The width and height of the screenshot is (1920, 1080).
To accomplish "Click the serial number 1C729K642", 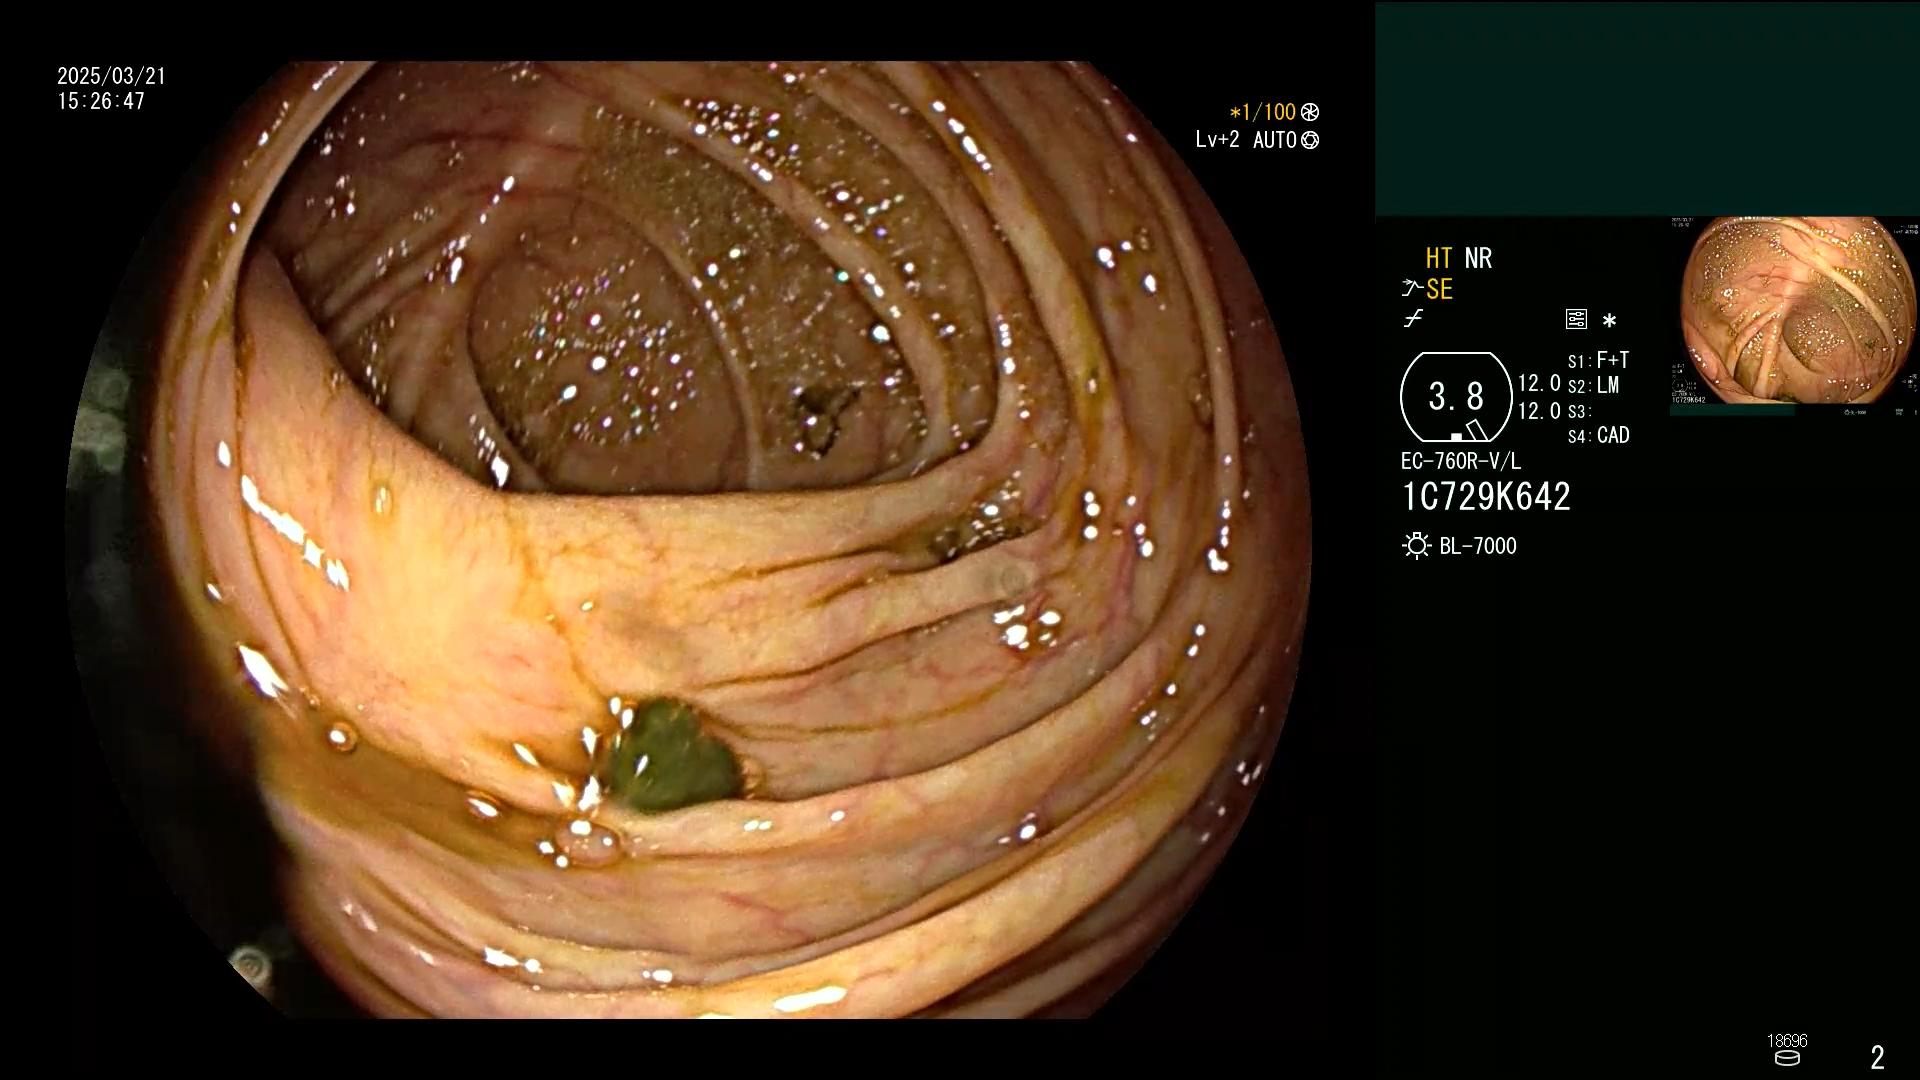I will pyautogui.click(x=1486, y=497).
